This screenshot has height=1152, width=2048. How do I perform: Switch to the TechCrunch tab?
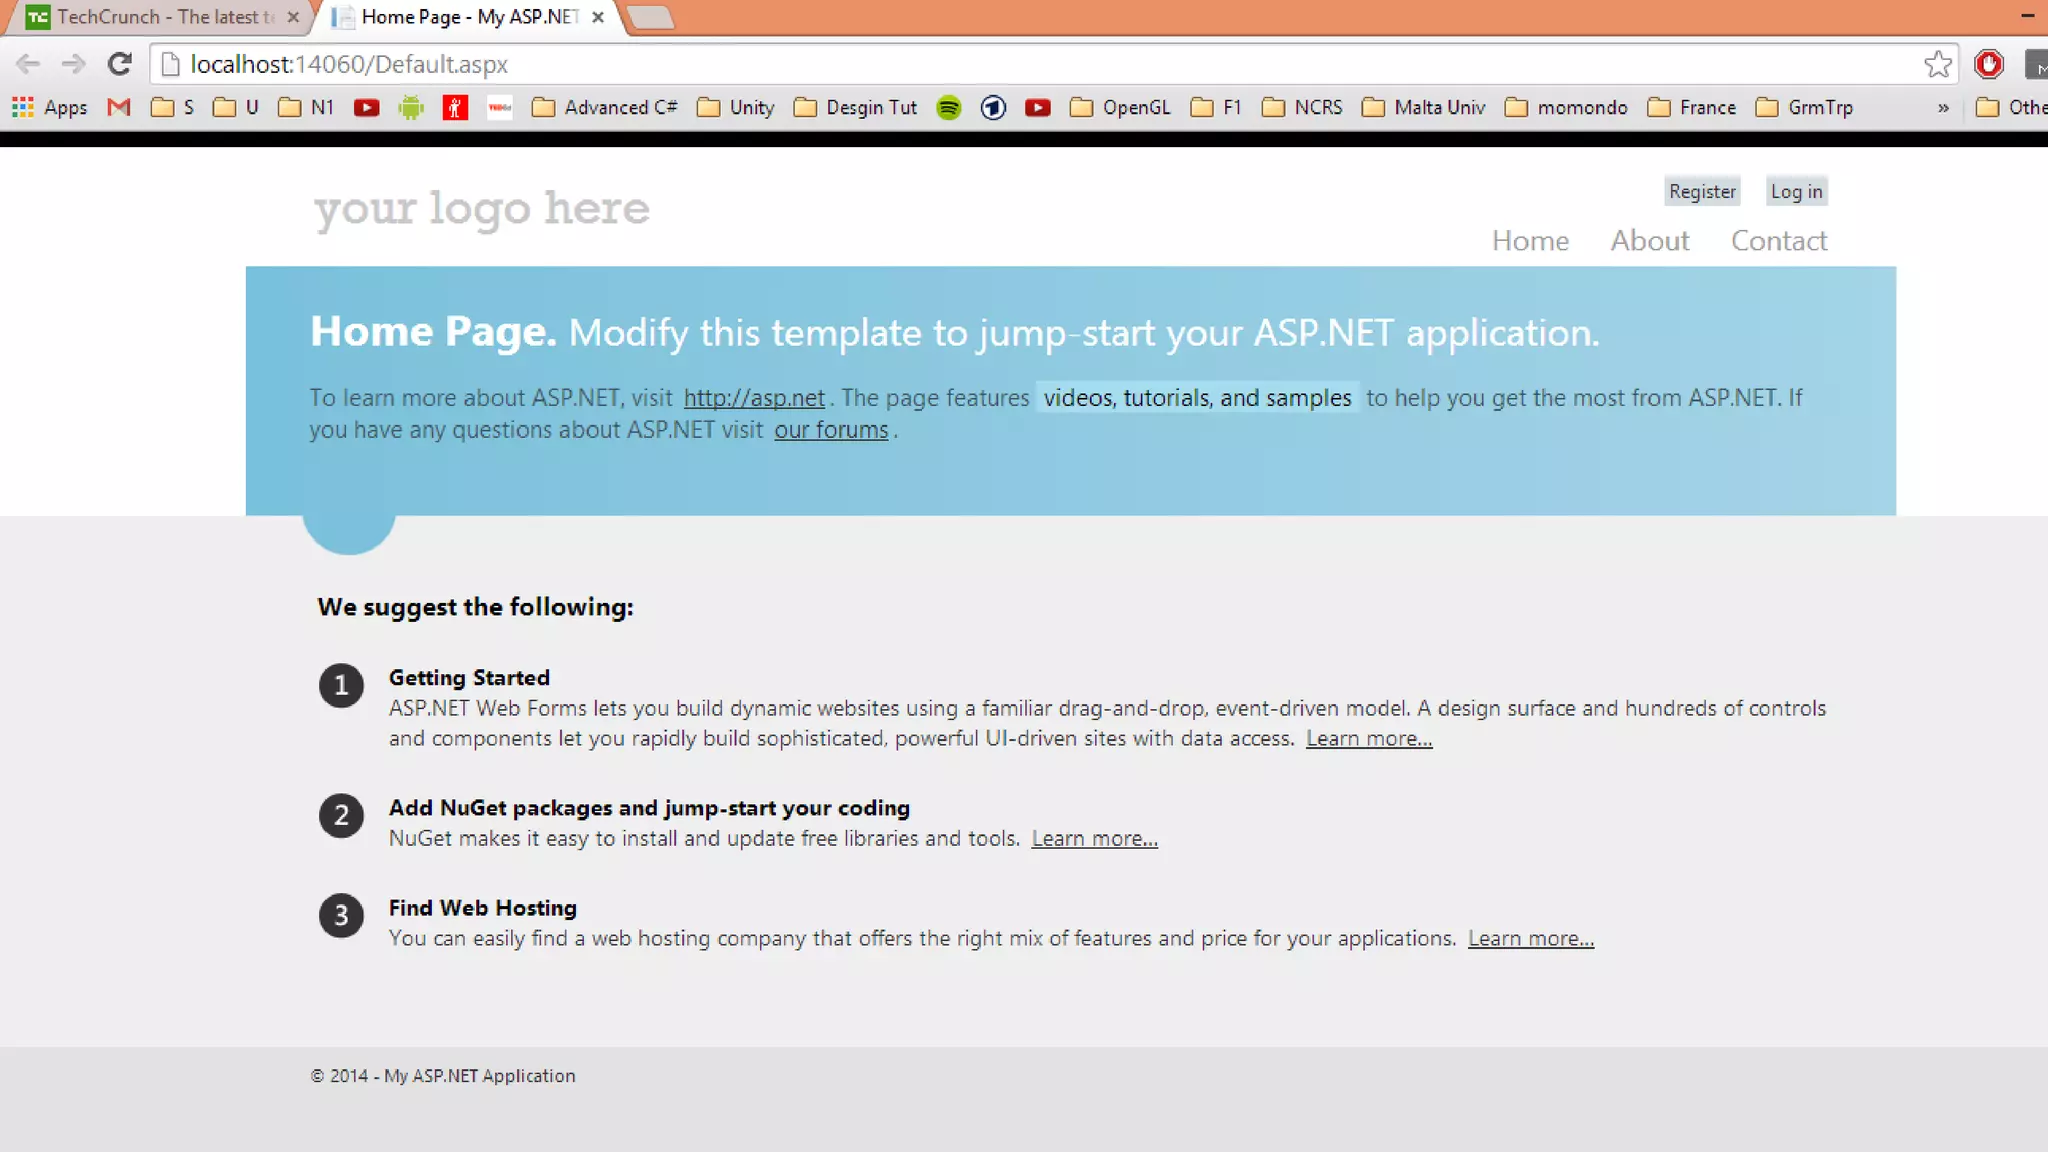point(160,17)
